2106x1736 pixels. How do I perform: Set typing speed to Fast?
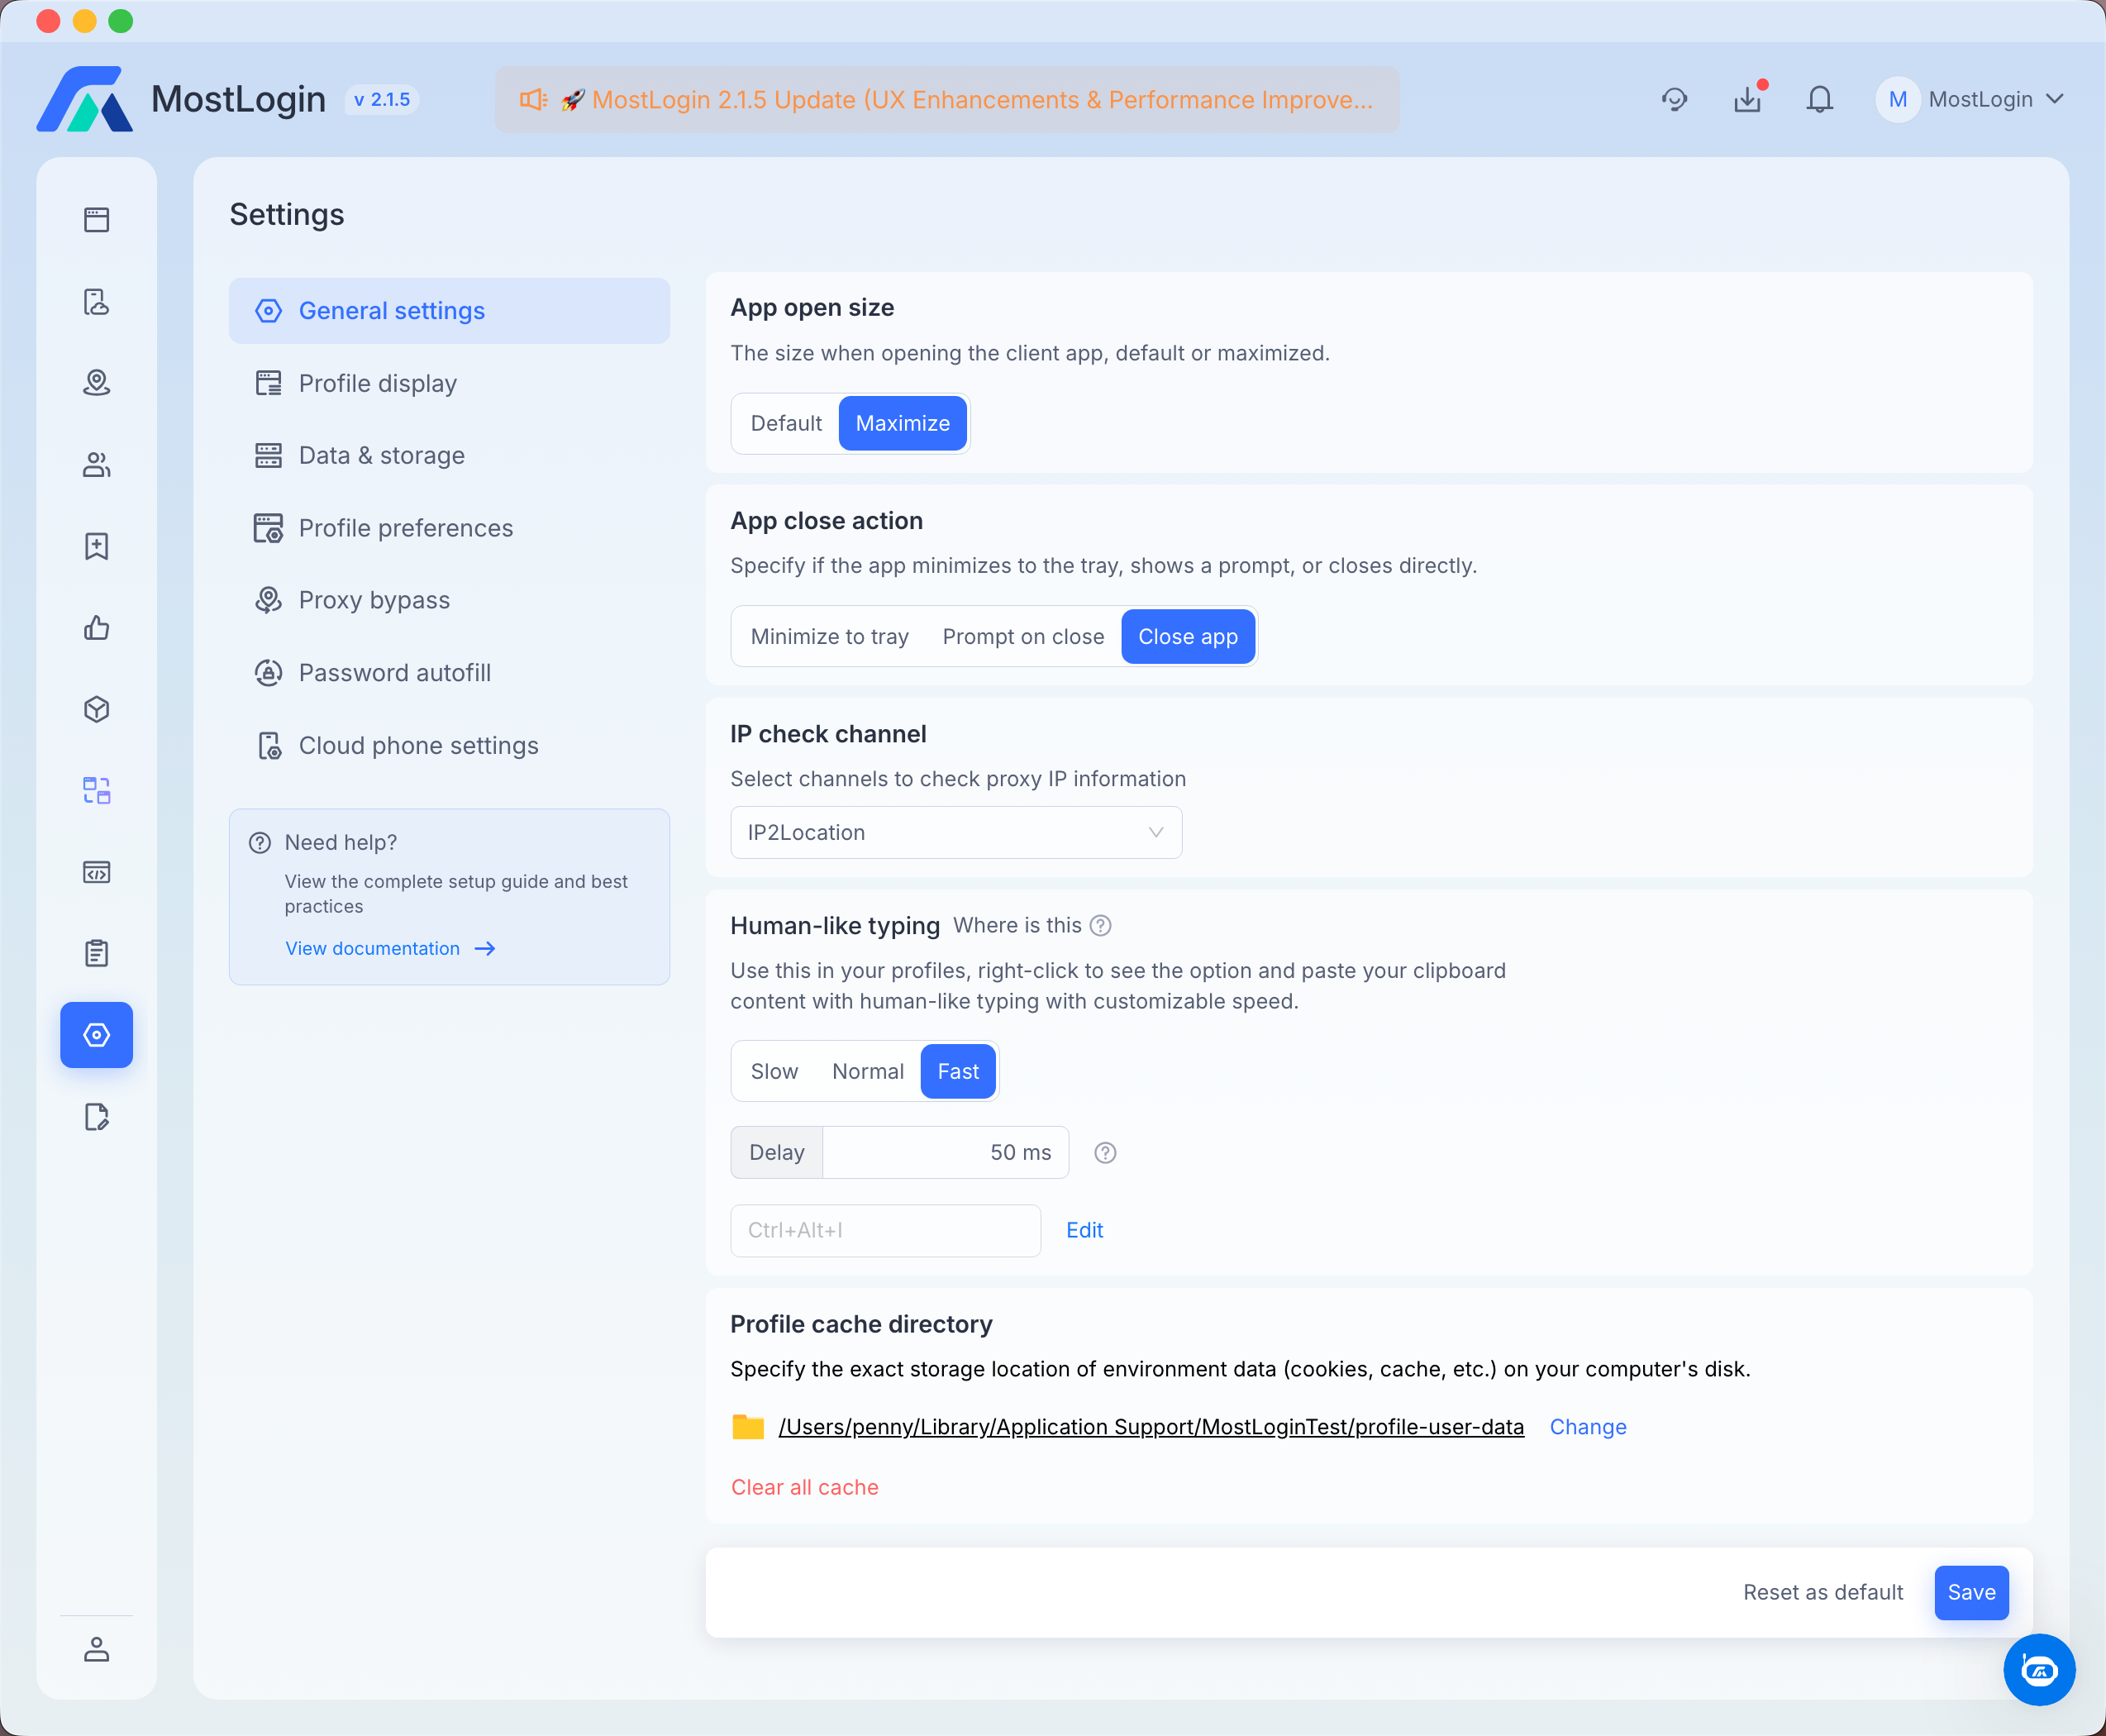tap(958, 1072)
